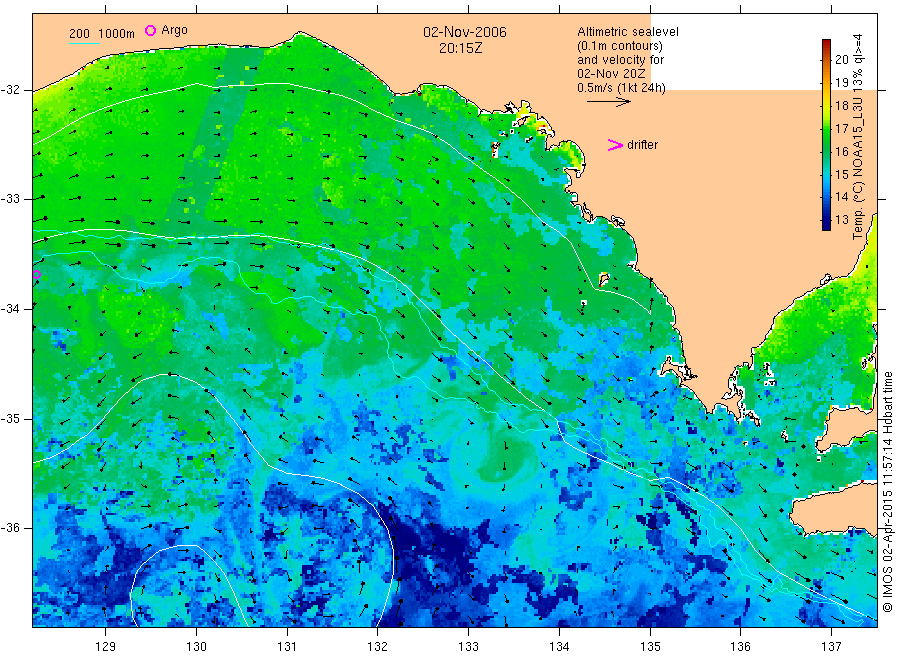
Task: Click the '200' depth contour label
Action: tap(79, 34)
